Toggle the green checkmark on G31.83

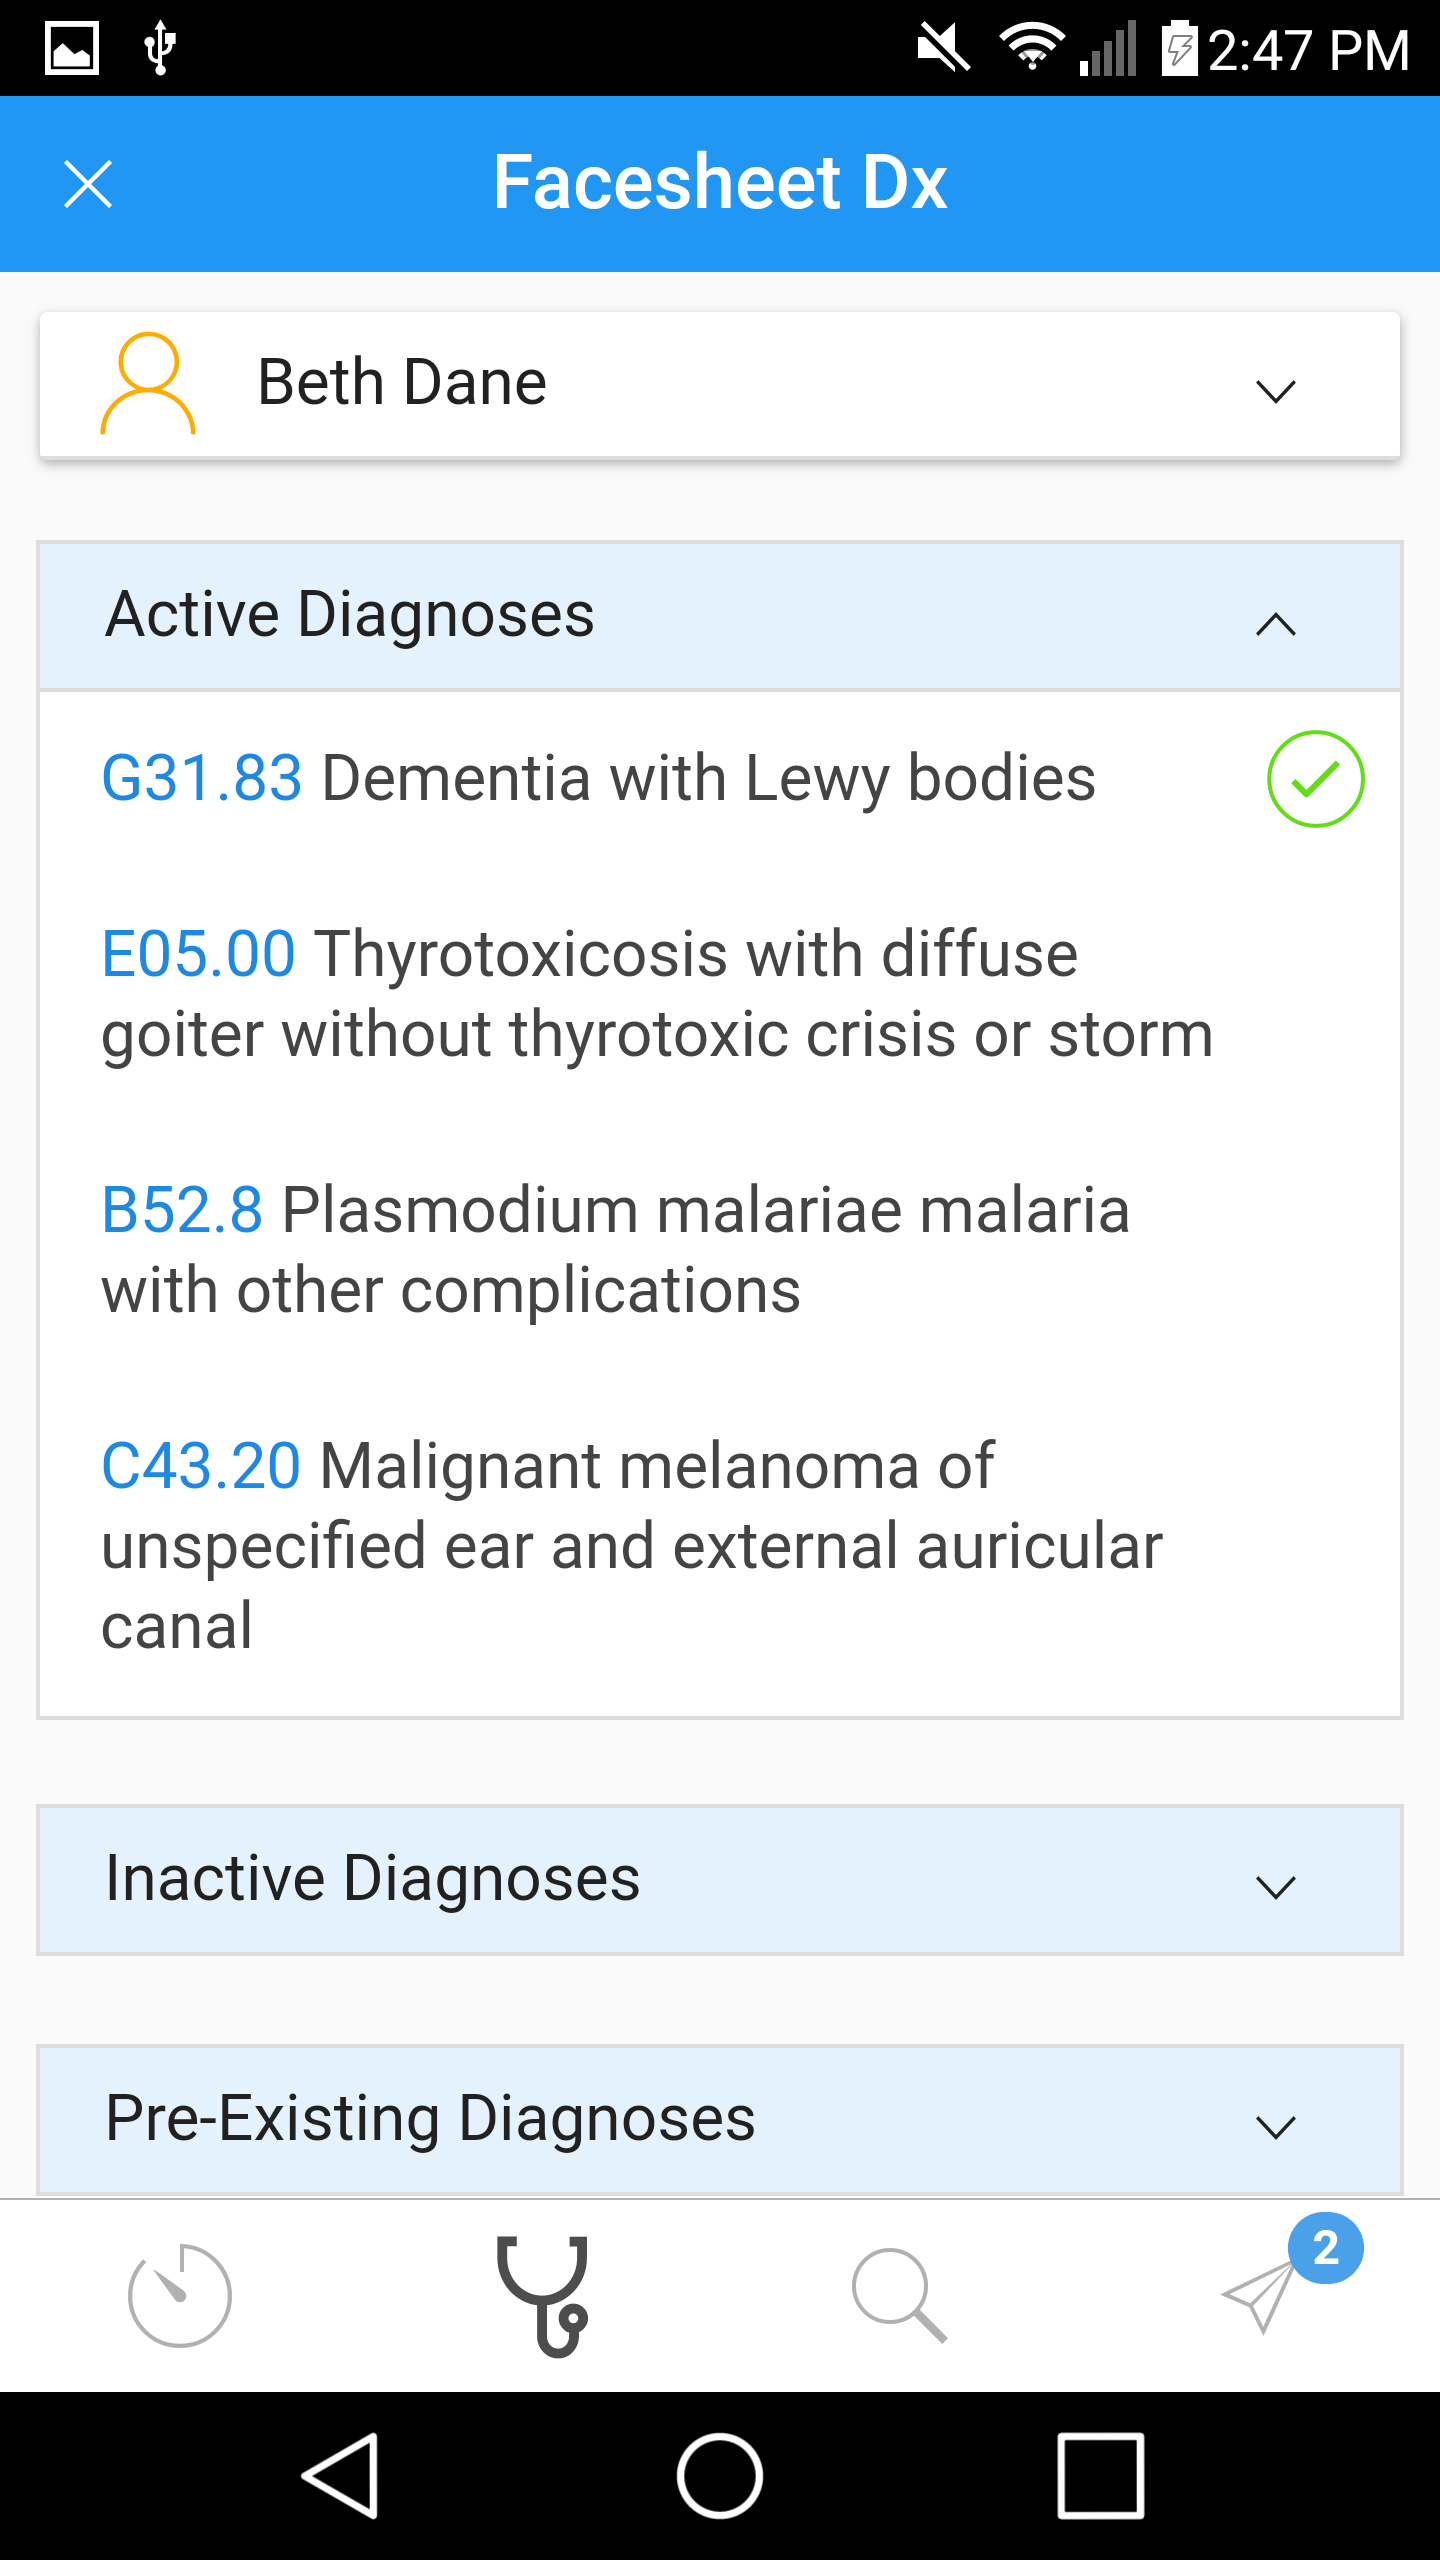coord(1315,779)
